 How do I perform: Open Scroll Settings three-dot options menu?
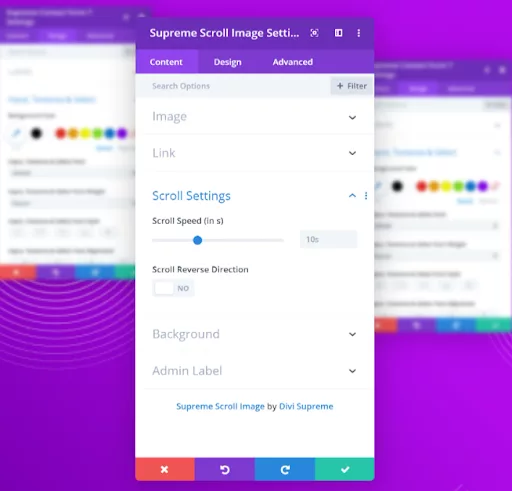point(366,196)
